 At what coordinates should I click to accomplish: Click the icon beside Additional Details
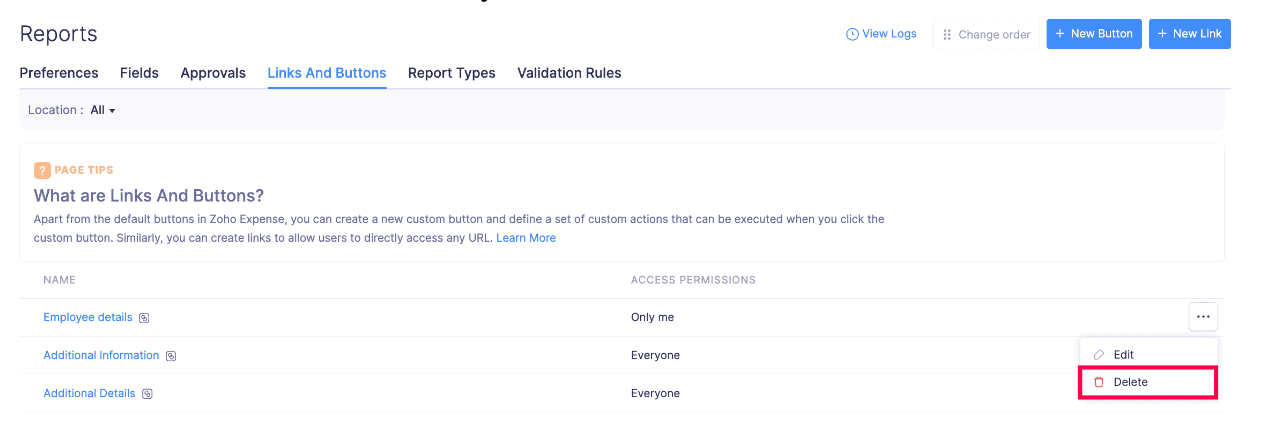pyautogui.click(x=147, y=394)
